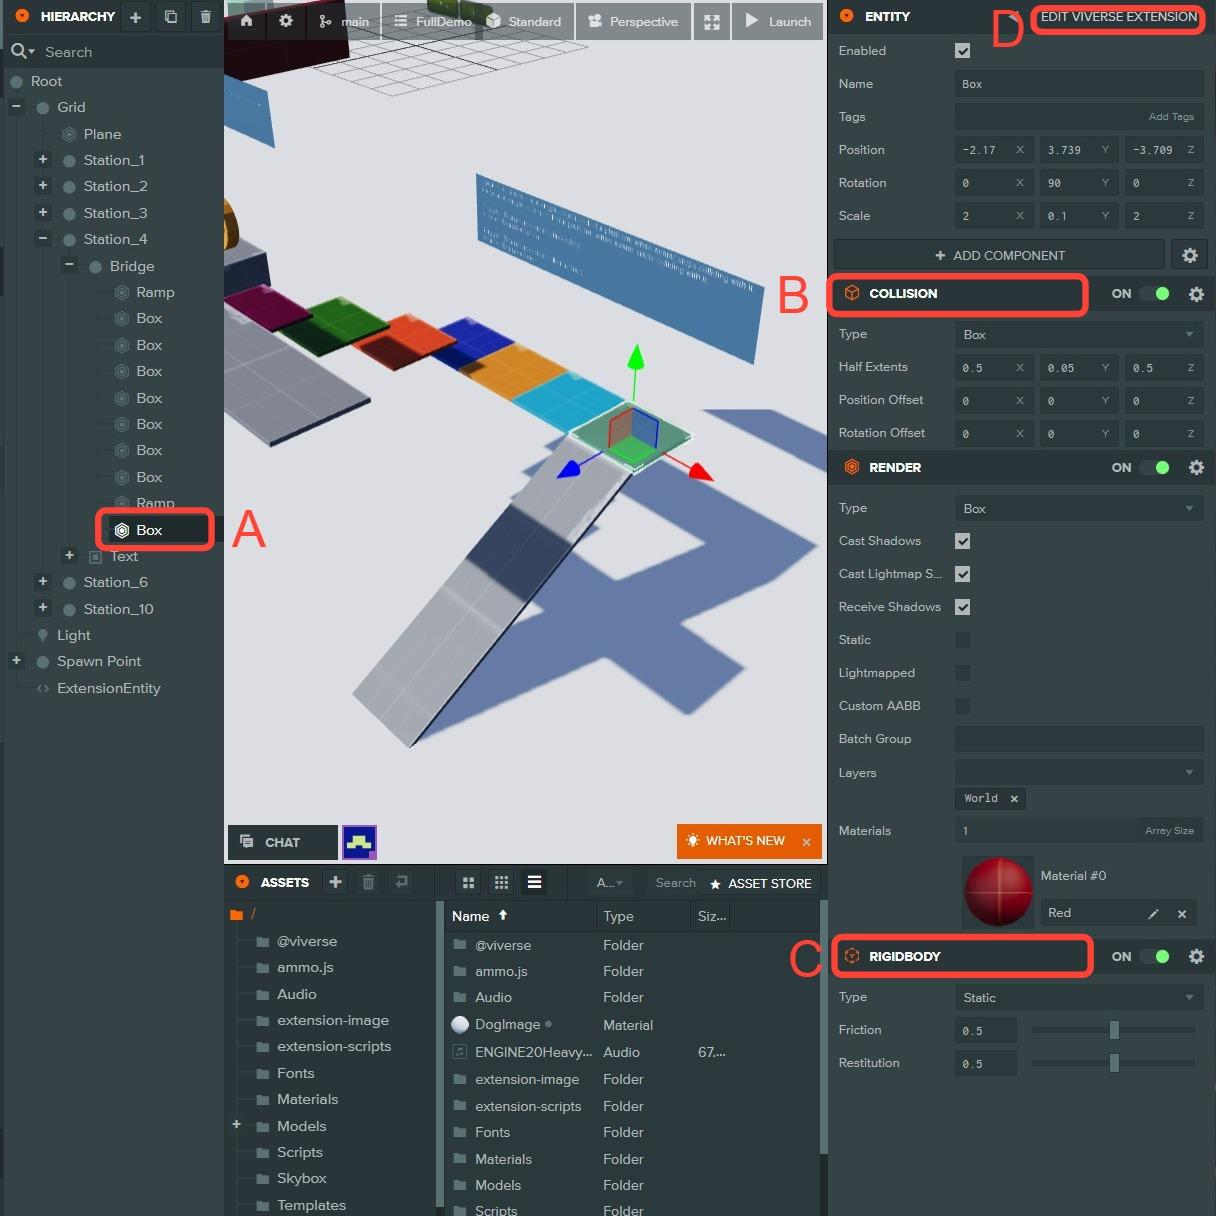Add a new entity in Hierarchy panel
Image resolution: width=1216 pixels, height=1216 pixels.
point(135,17)
